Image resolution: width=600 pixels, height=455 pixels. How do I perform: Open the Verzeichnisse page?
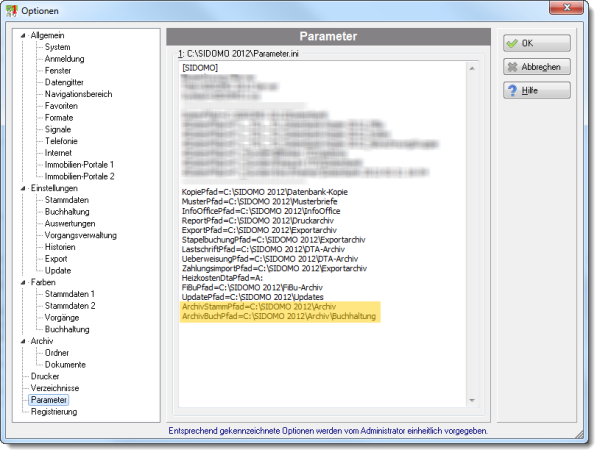tap(55, 388)
